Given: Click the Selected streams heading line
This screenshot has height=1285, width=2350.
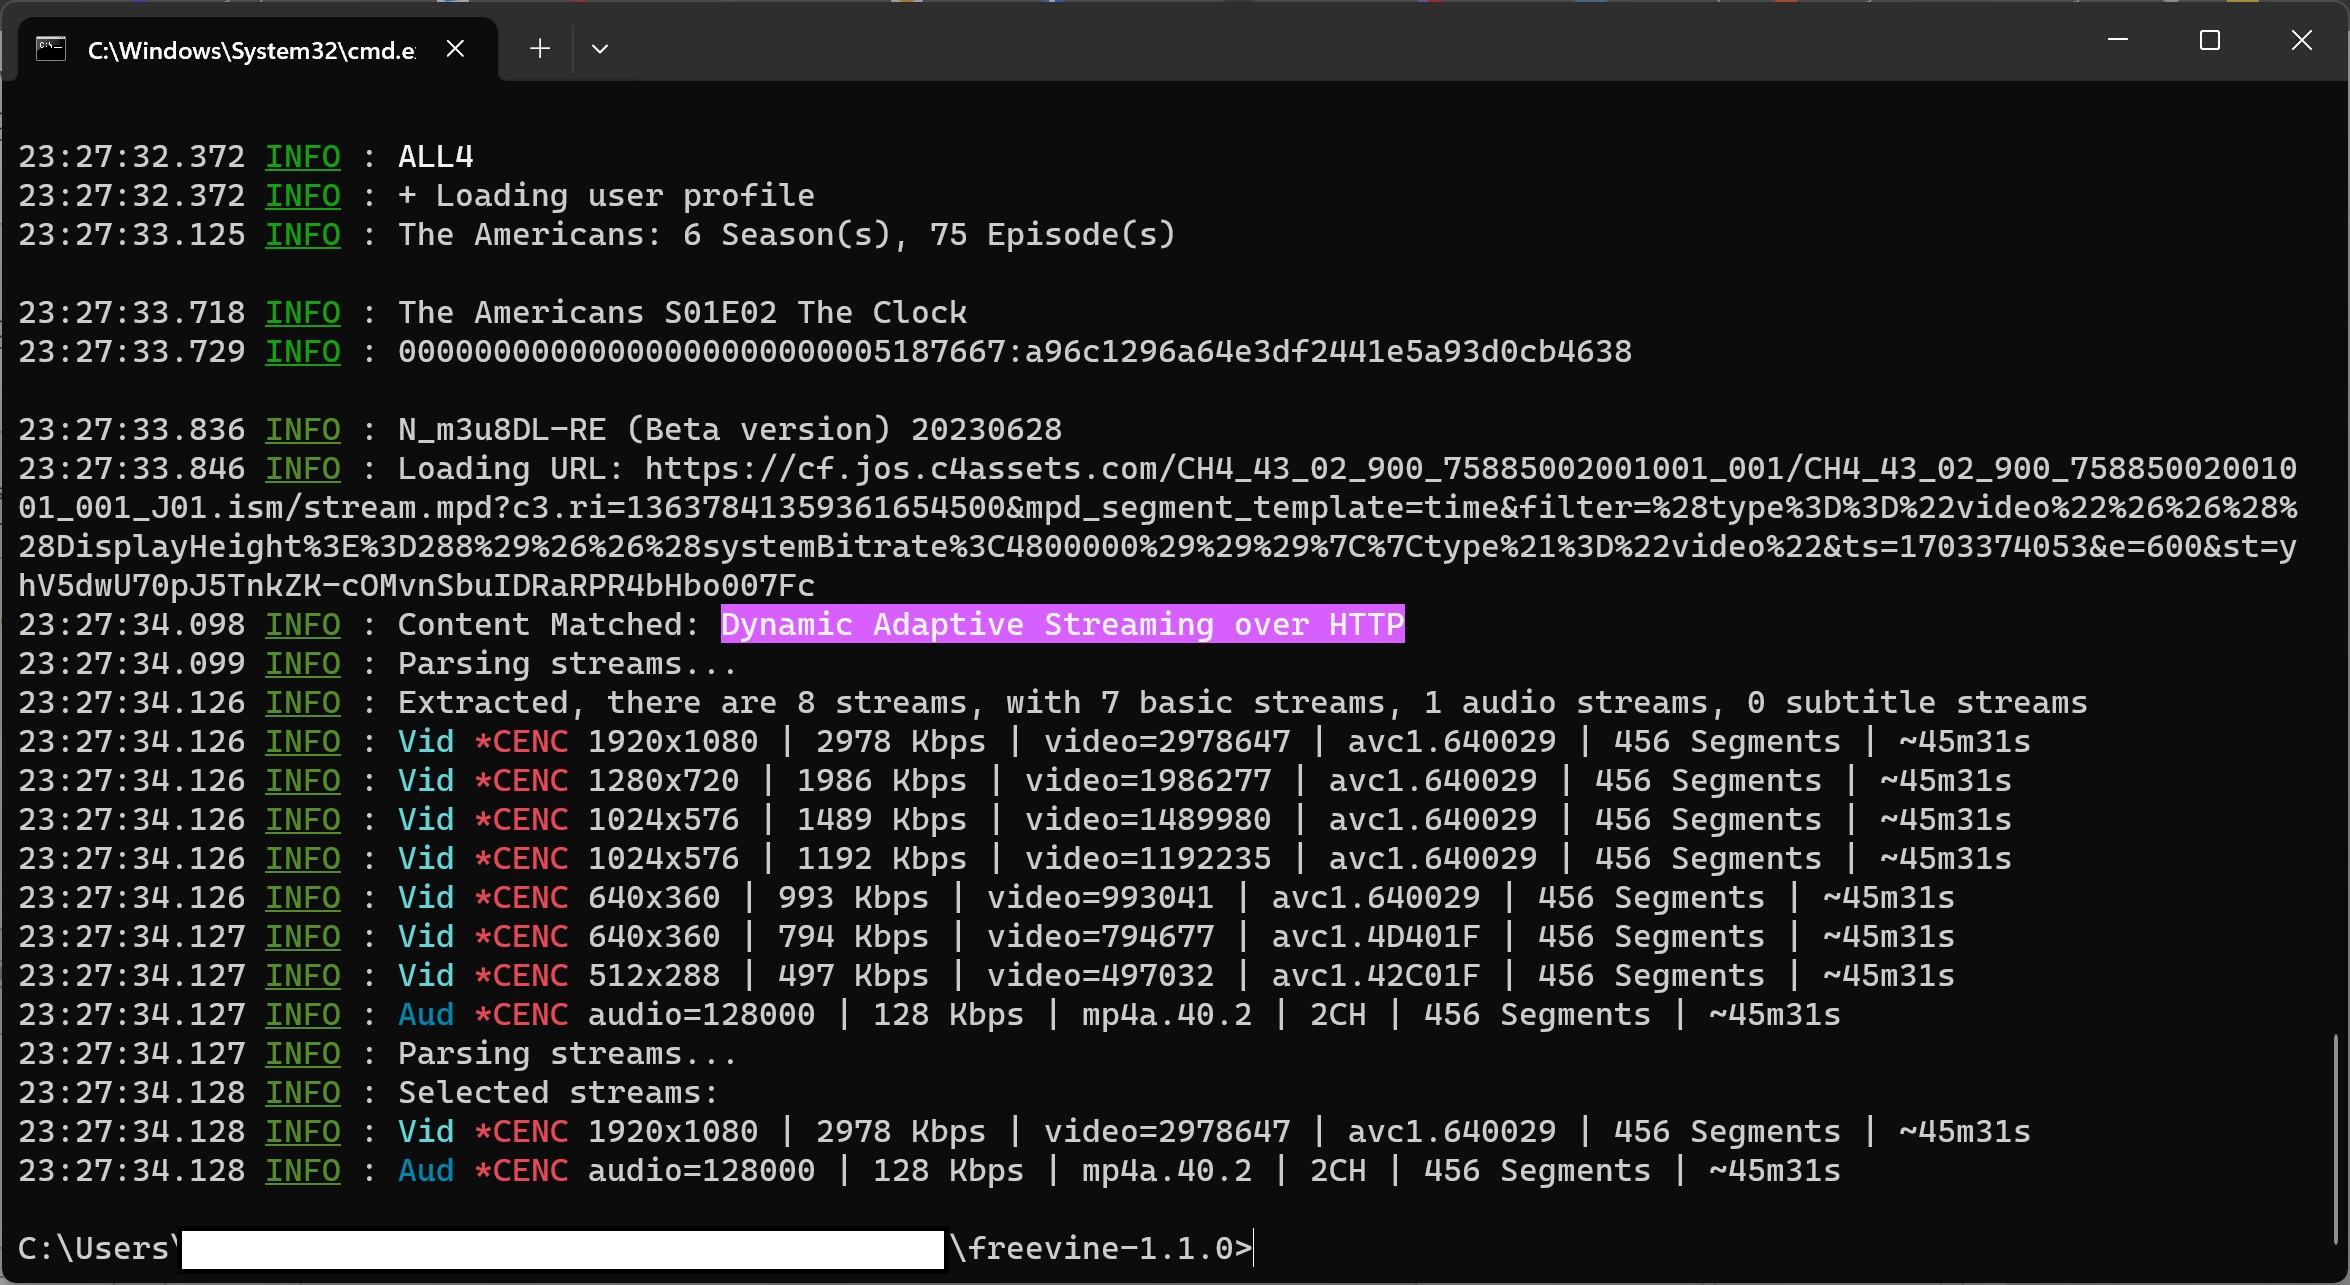Looking at the screenshot, I should 557,1093.
